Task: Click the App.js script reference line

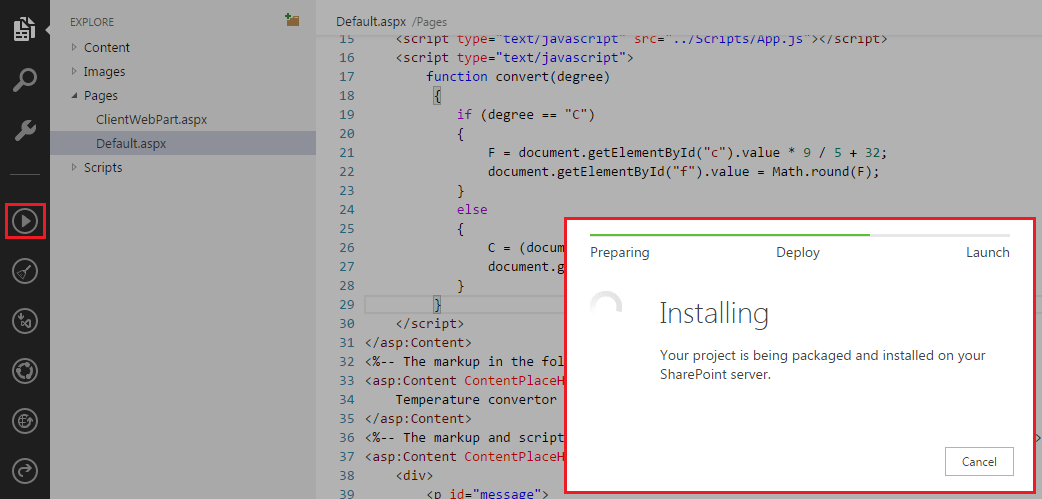Action: coord(641,39)
